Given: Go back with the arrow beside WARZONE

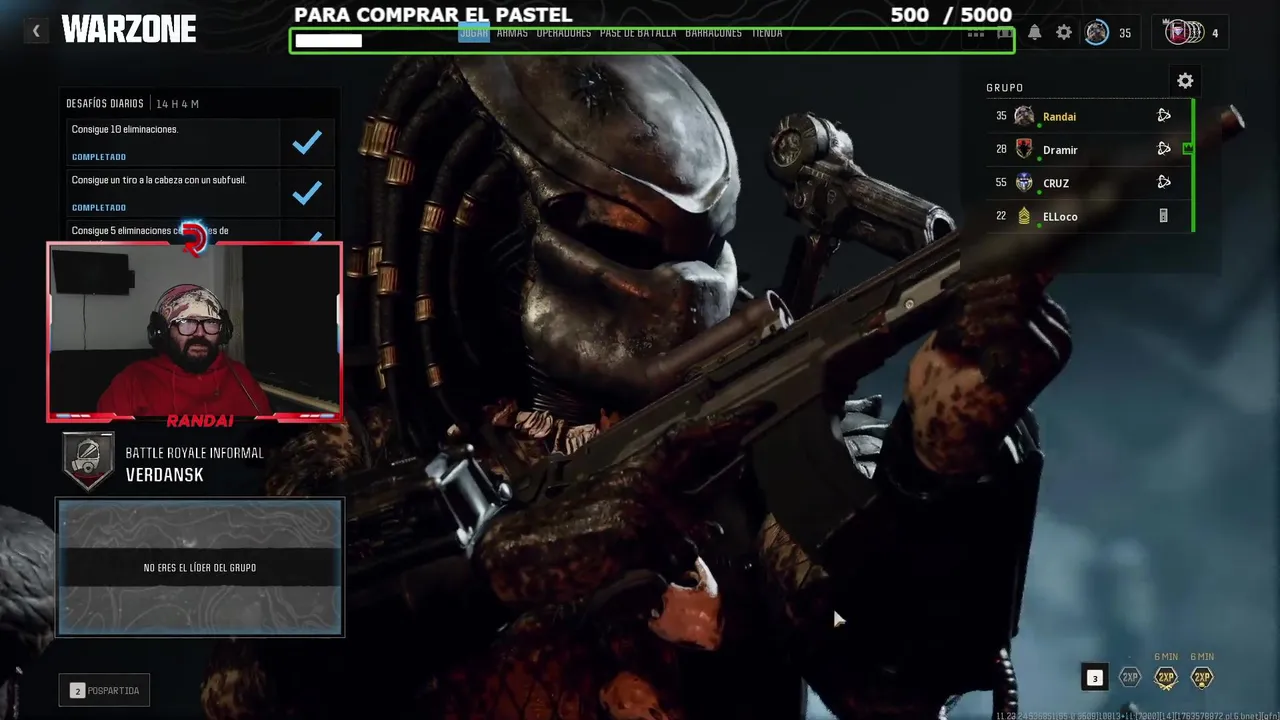Looking at the screenshot, I should pyautogui.click(x=36, y=31).
